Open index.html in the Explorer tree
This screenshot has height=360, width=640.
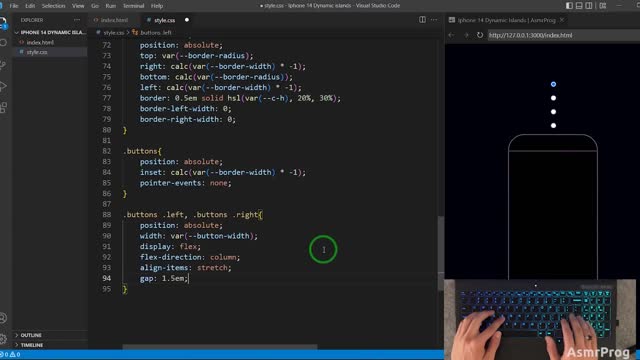coord(40,42)
